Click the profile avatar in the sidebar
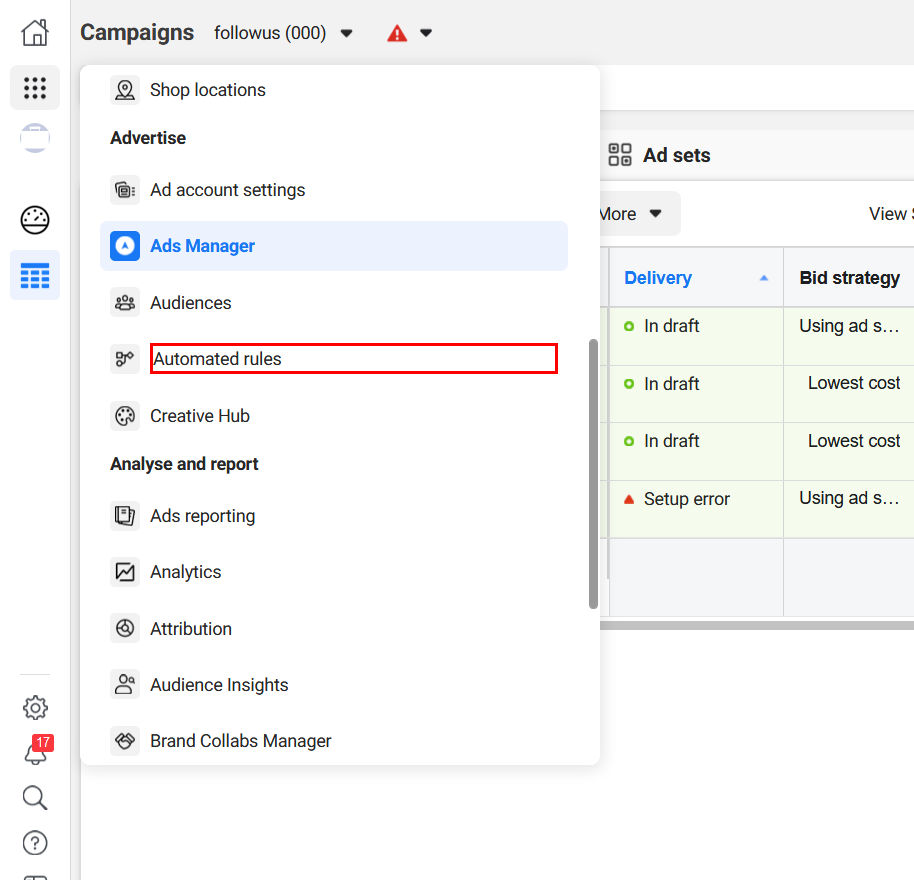 (35, 138)
